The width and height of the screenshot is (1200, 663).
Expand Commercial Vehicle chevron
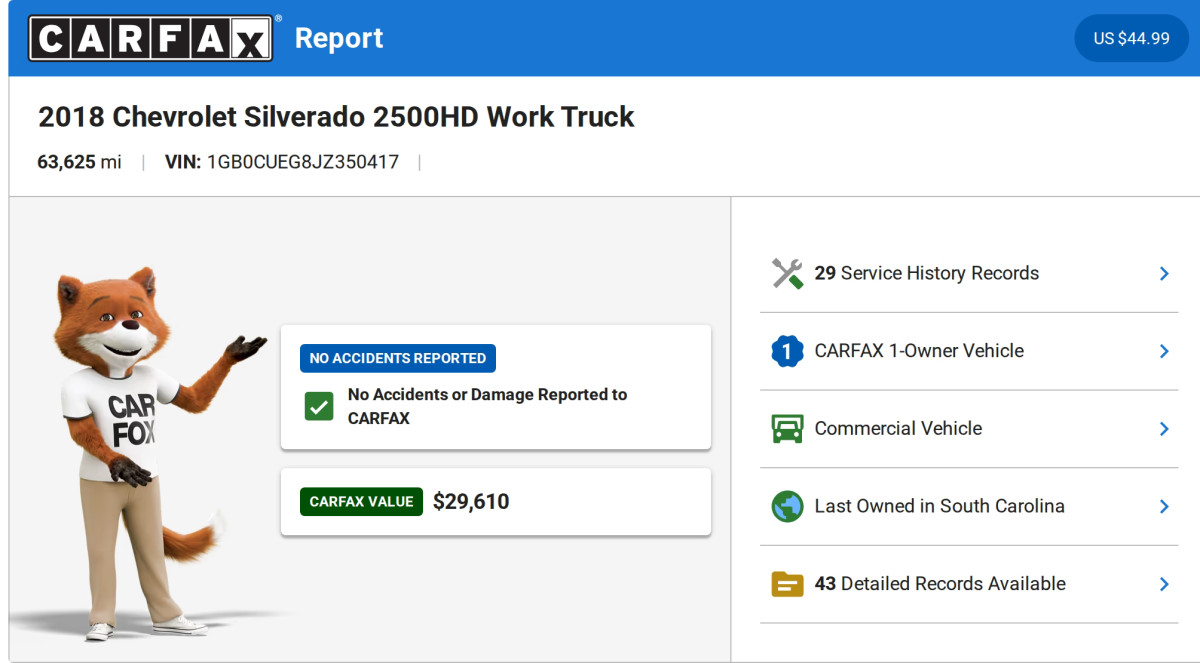[1164, 428]
